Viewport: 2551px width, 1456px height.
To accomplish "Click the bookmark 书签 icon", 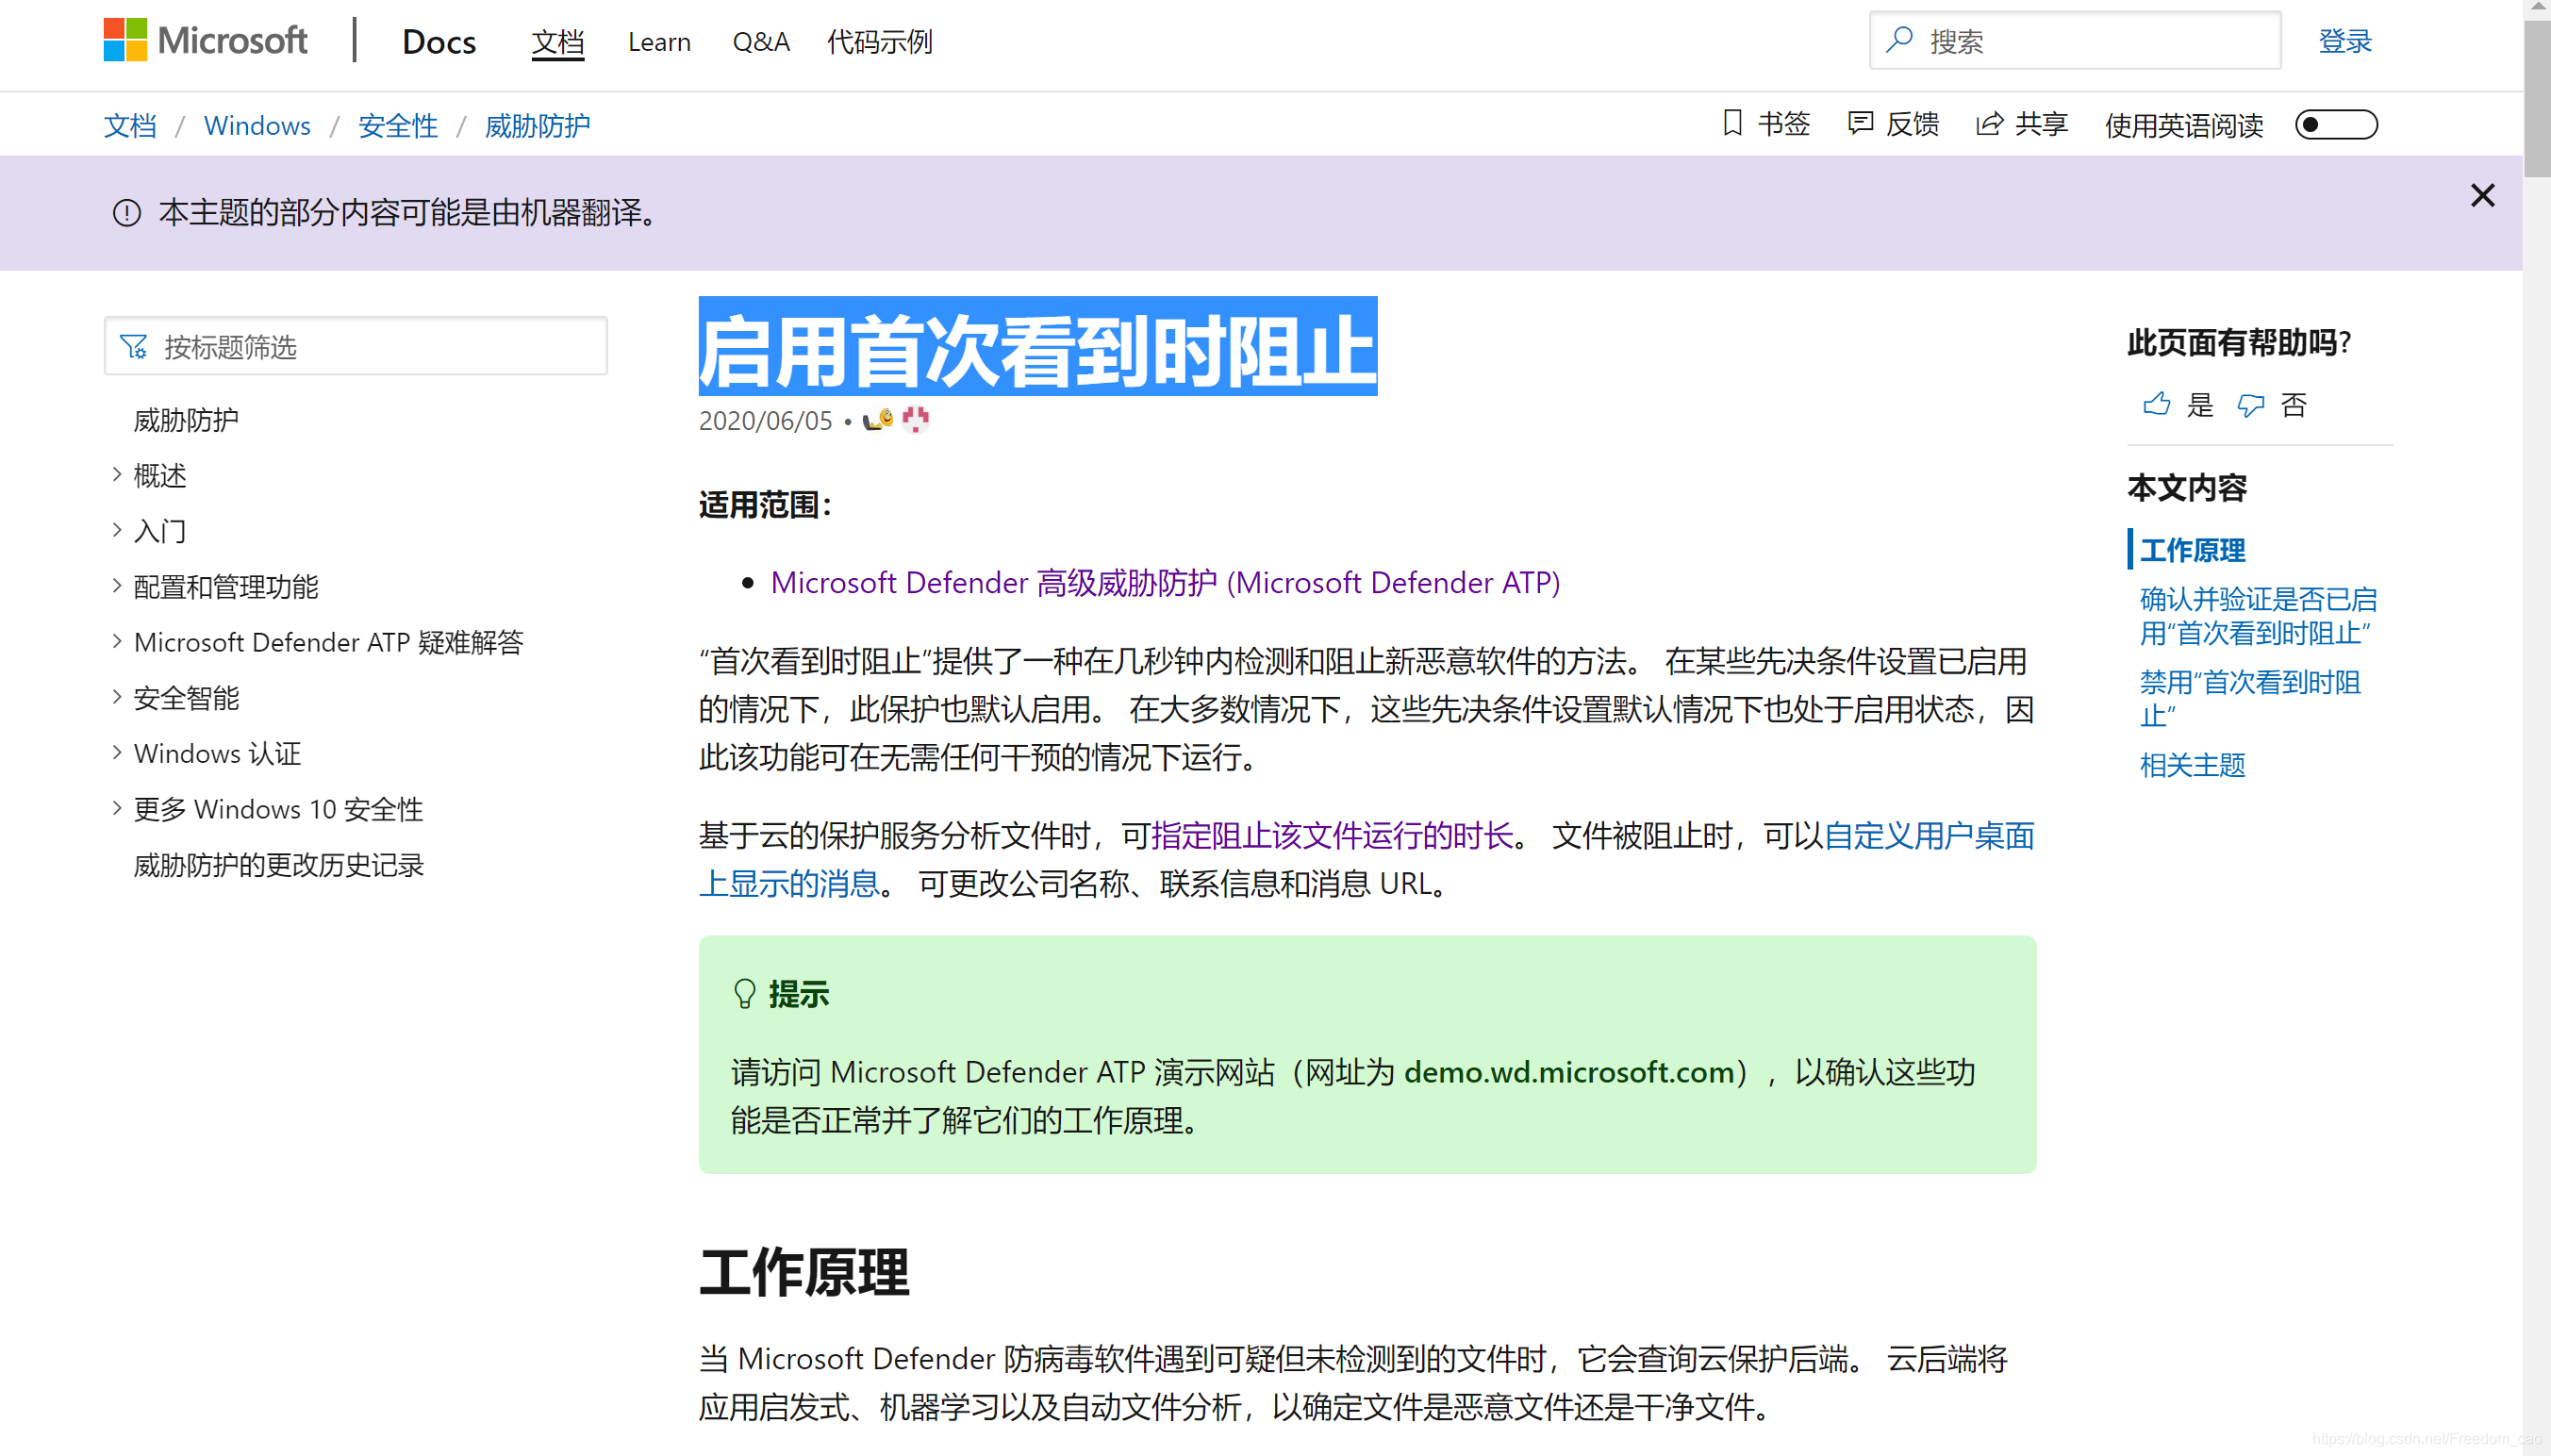I will (1732, 123).
